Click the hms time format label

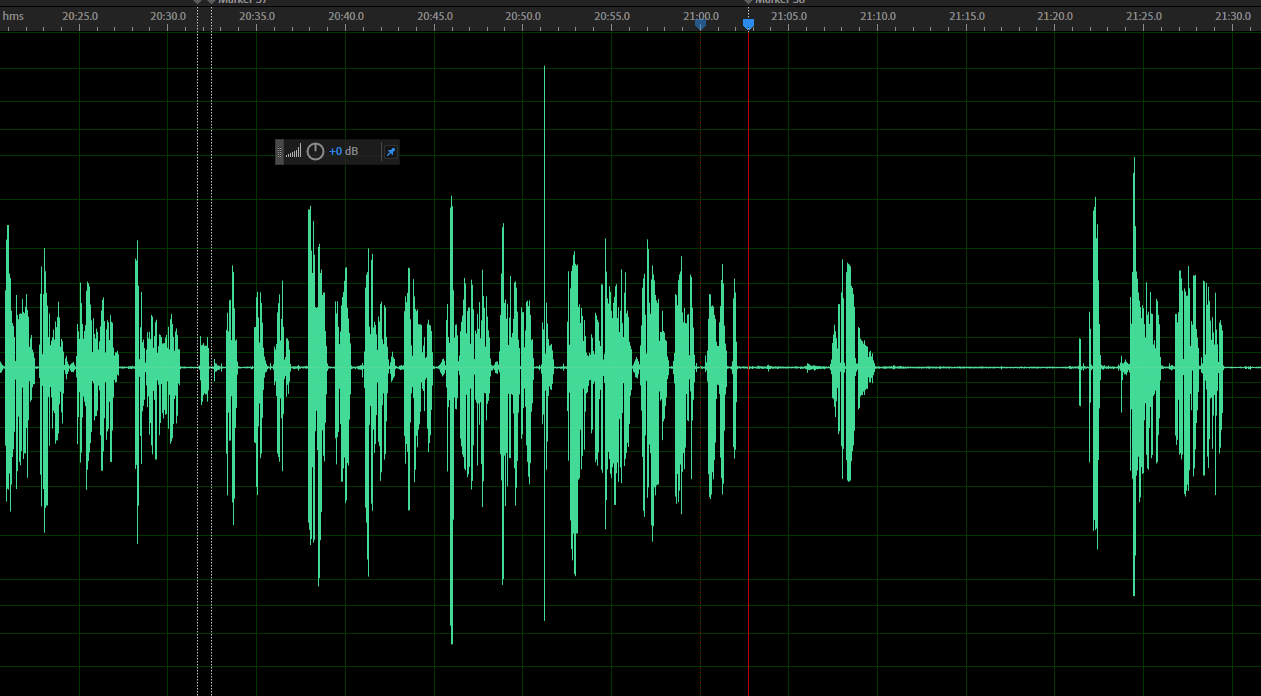tap(13, 16)
